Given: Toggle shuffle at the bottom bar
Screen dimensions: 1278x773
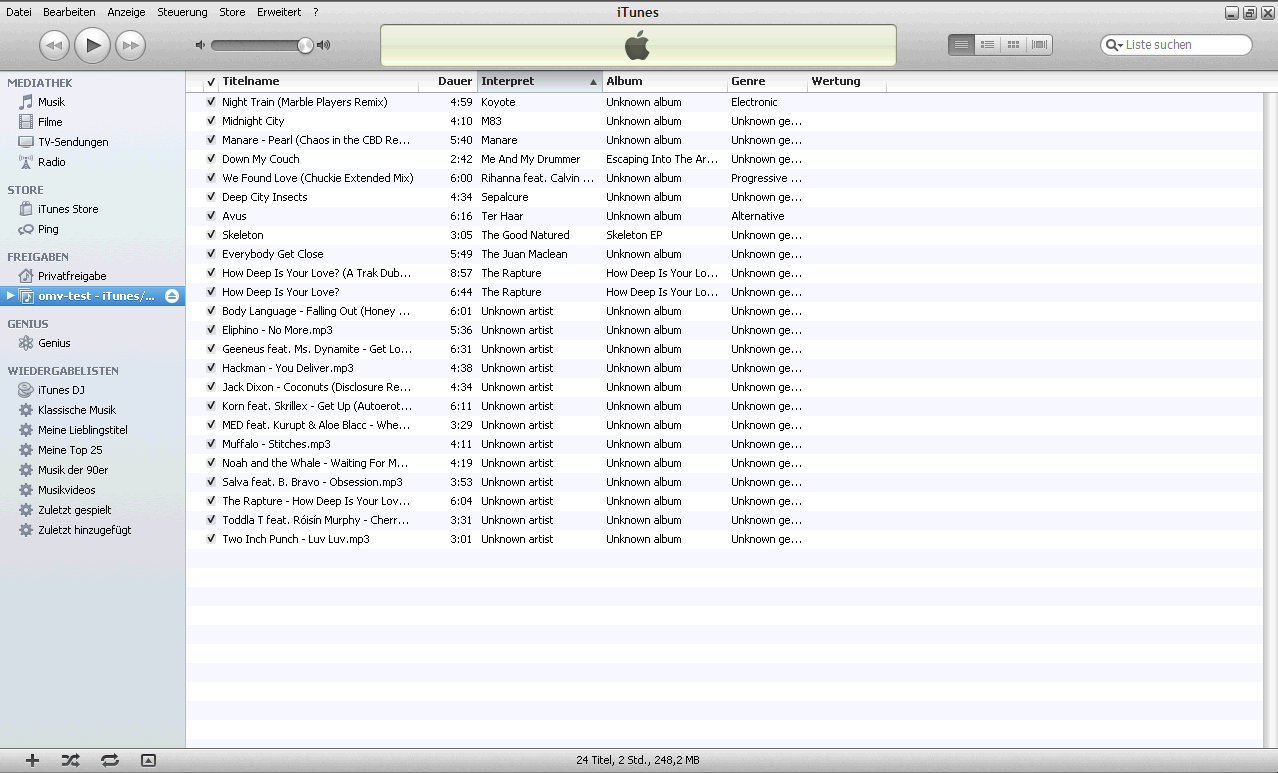Looking at the screenshot, I should click(70, 760).
